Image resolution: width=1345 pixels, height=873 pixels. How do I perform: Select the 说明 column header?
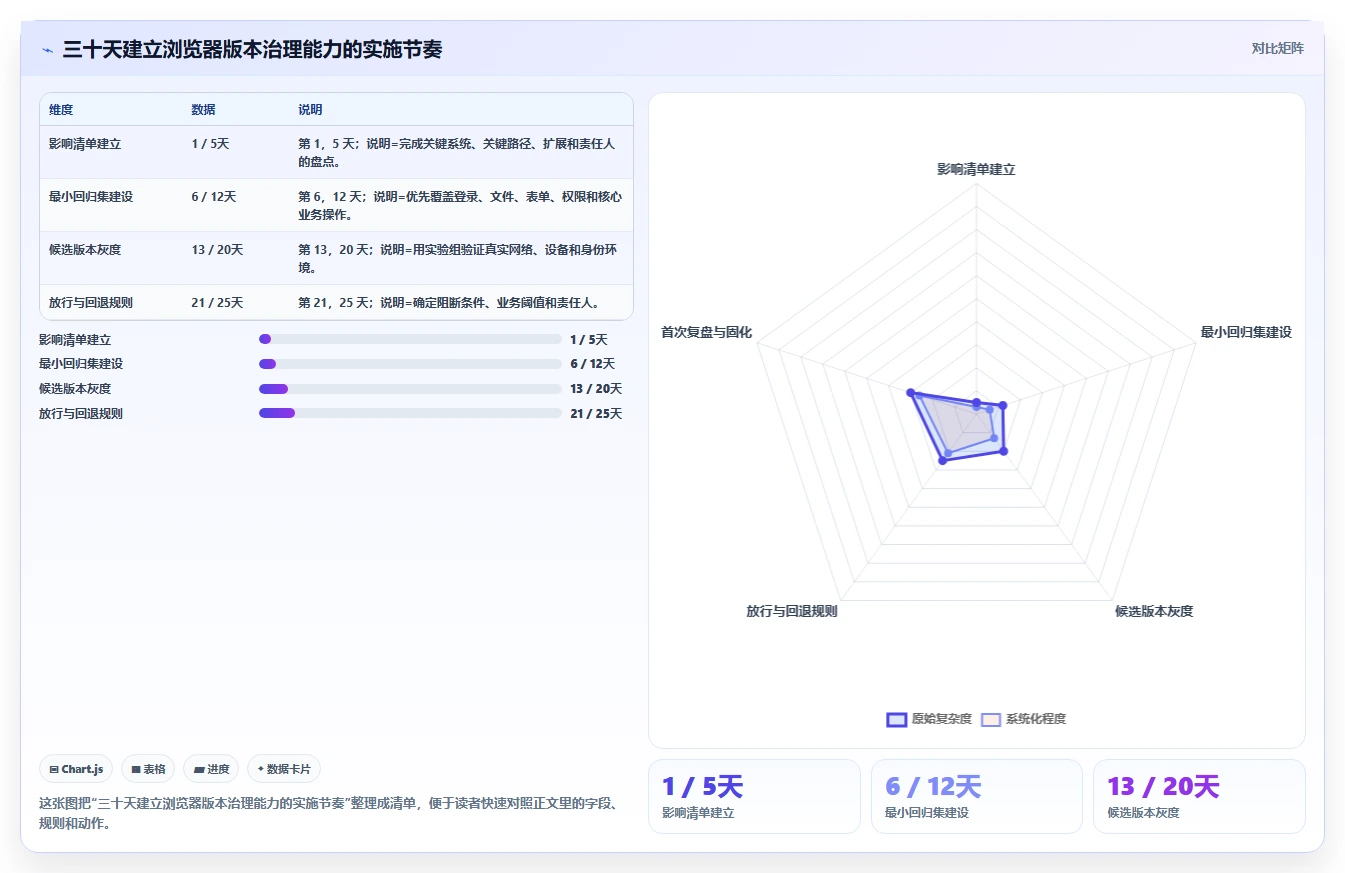pos(310,110)
